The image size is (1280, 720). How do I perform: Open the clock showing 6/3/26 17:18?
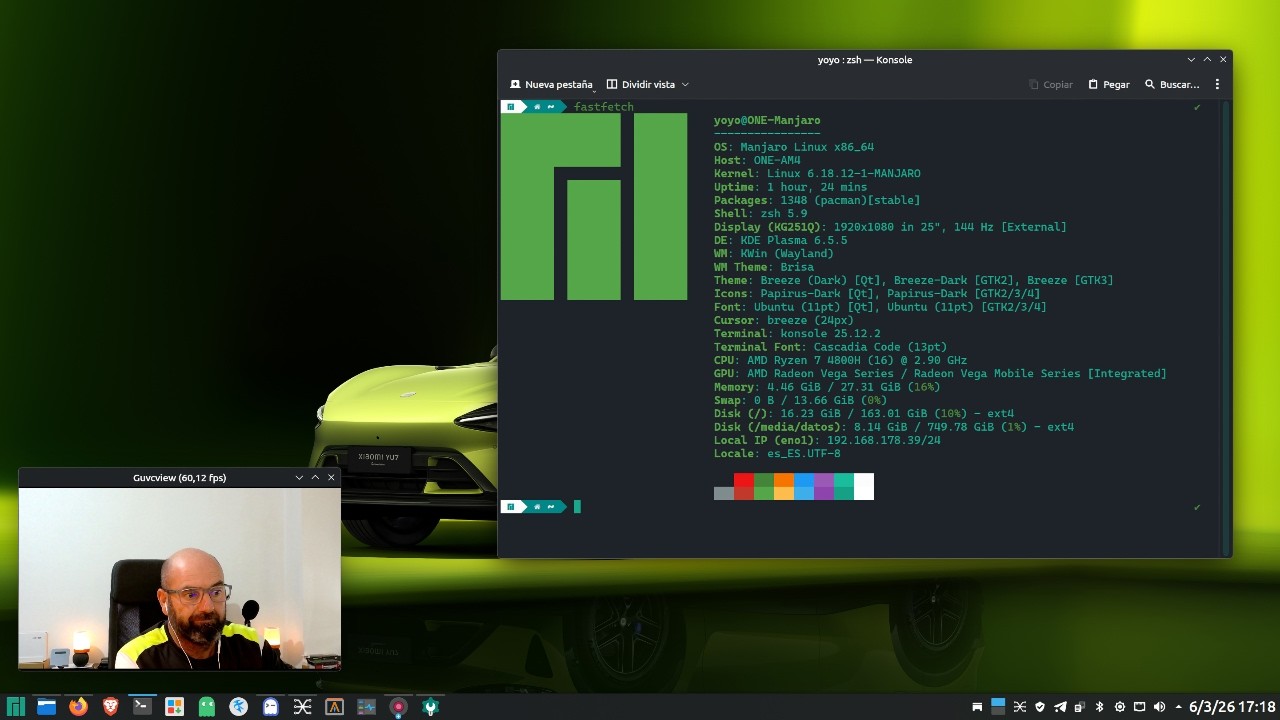(1232, 707)
